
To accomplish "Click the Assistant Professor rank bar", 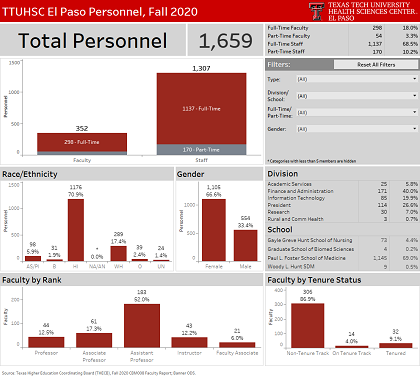I will (x=142, y=326).
